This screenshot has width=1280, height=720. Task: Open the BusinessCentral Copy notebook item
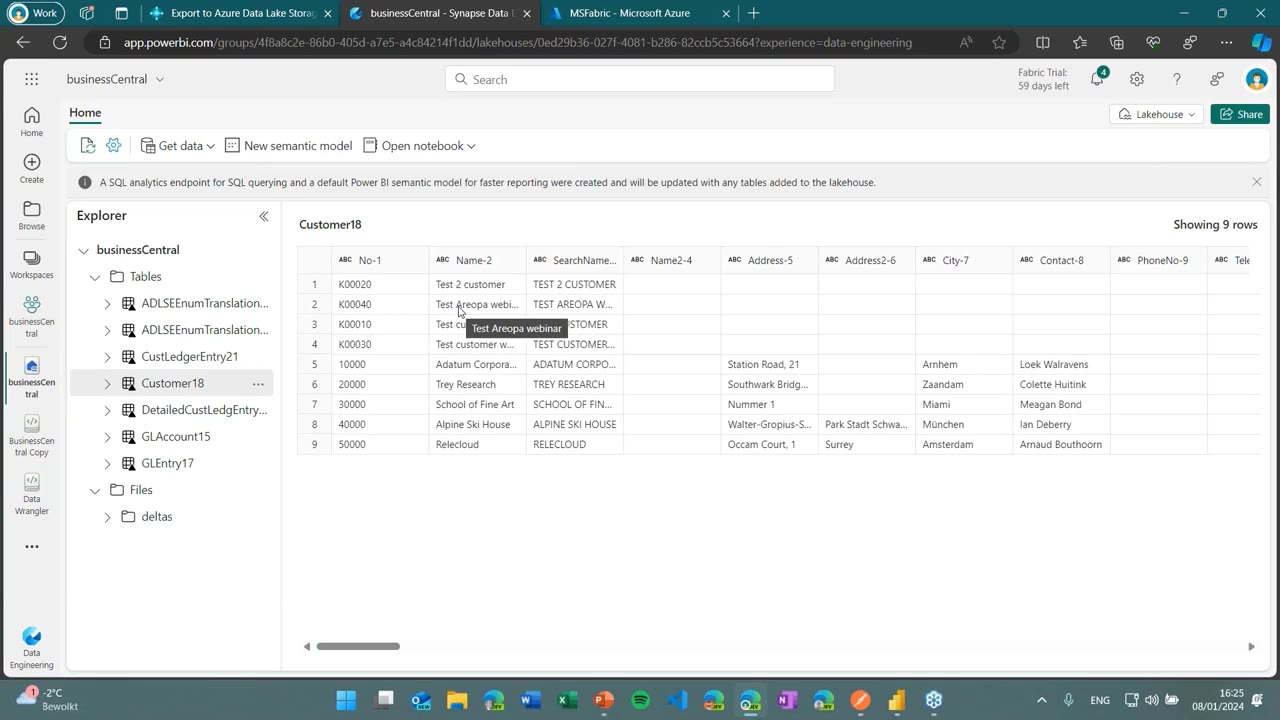(32, 436)
